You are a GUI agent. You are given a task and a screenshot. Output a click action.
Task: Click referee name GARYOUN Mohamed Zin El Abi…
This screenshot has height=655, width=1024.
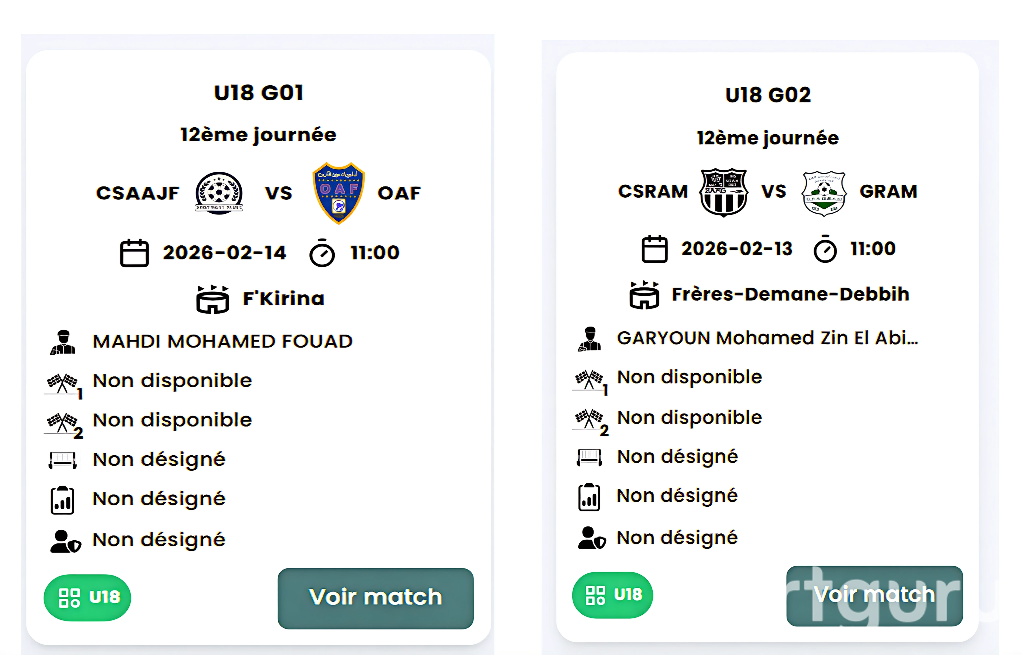click(767, 338)
